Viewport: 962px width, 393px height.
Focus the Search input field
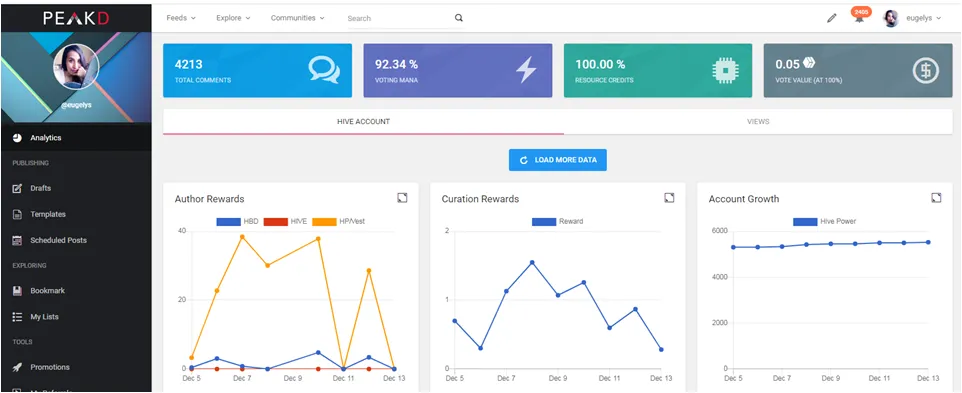pyautogui.click(x=399, y=18)
